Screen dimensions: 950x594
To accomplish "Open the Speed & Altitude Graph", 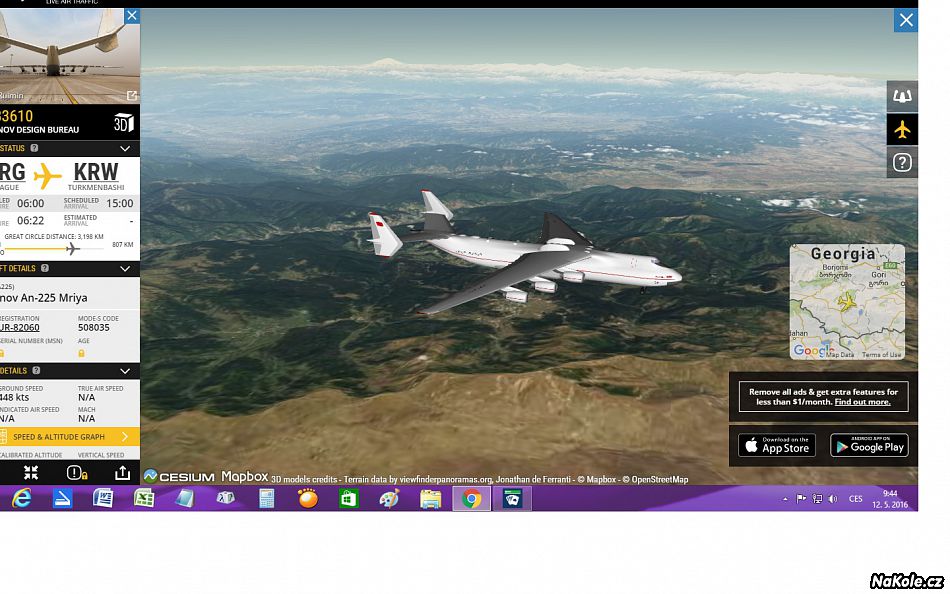I will (70, 436).
